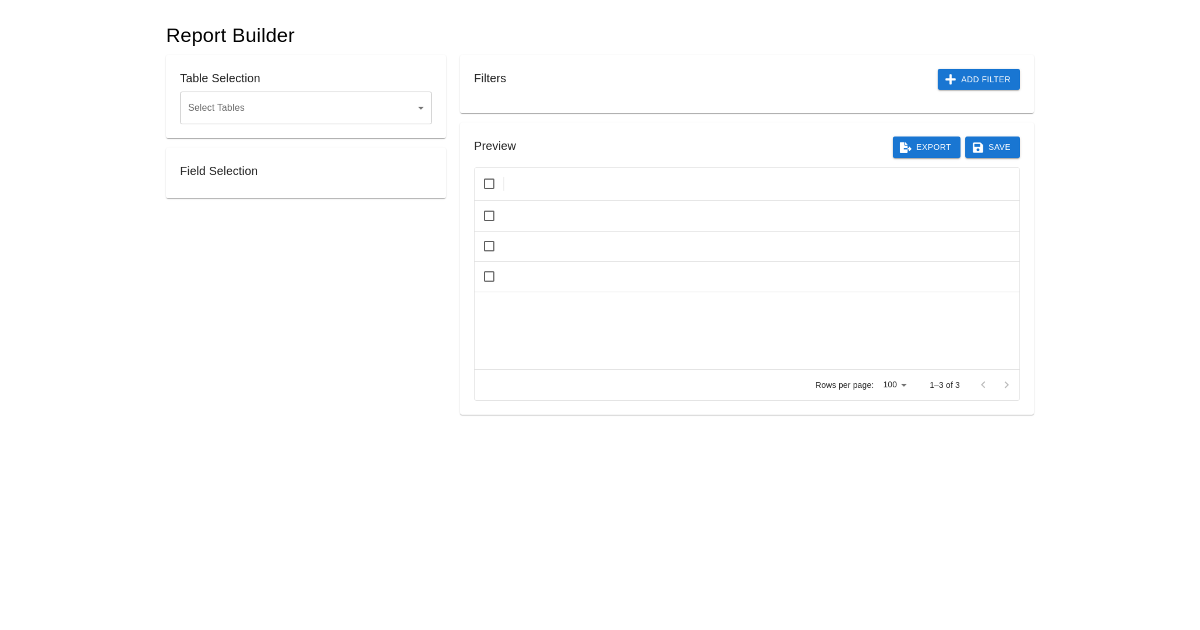The image size is (1200, 630).
Task: Click the floppy disk icon on Save button
Action: click(978, 147)
